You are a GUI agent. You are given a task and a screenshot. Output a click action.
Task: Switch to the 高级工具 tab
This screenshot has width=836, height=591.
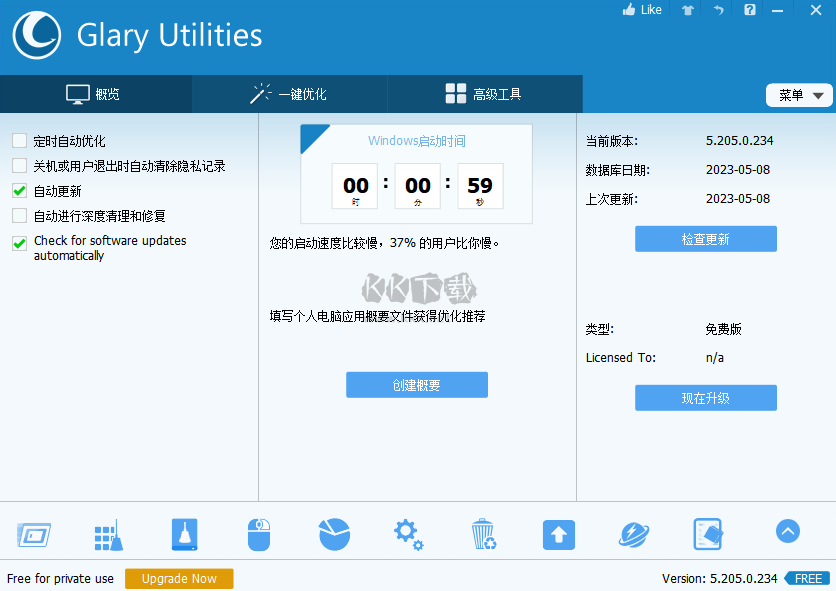(x=484, y=94)
